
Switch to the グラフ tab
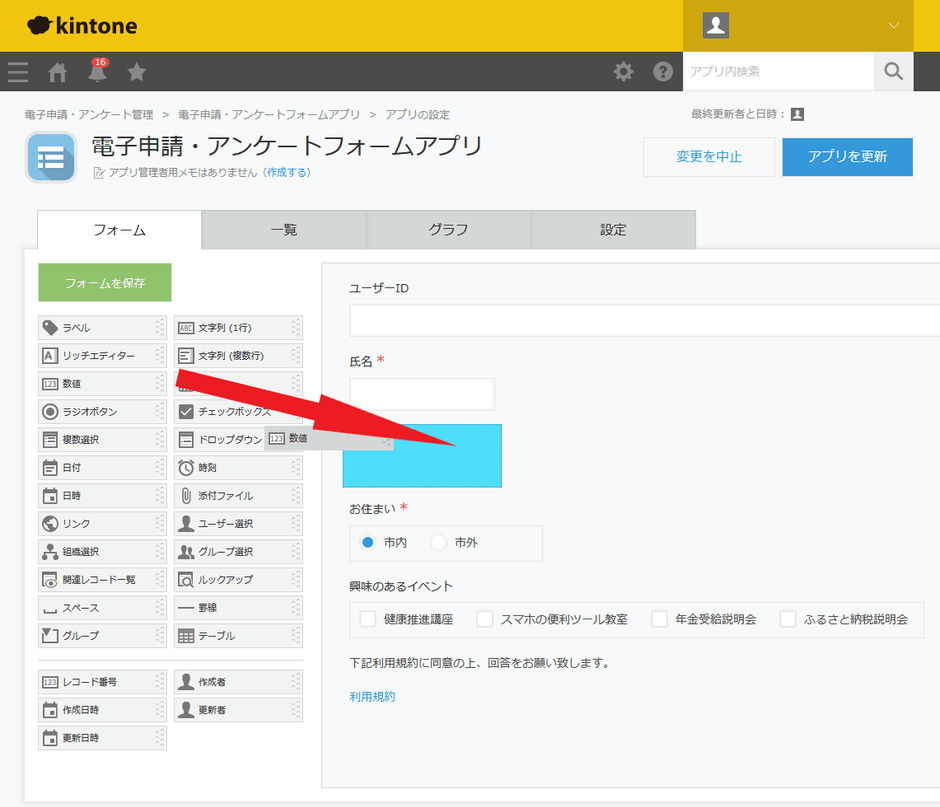447,230
